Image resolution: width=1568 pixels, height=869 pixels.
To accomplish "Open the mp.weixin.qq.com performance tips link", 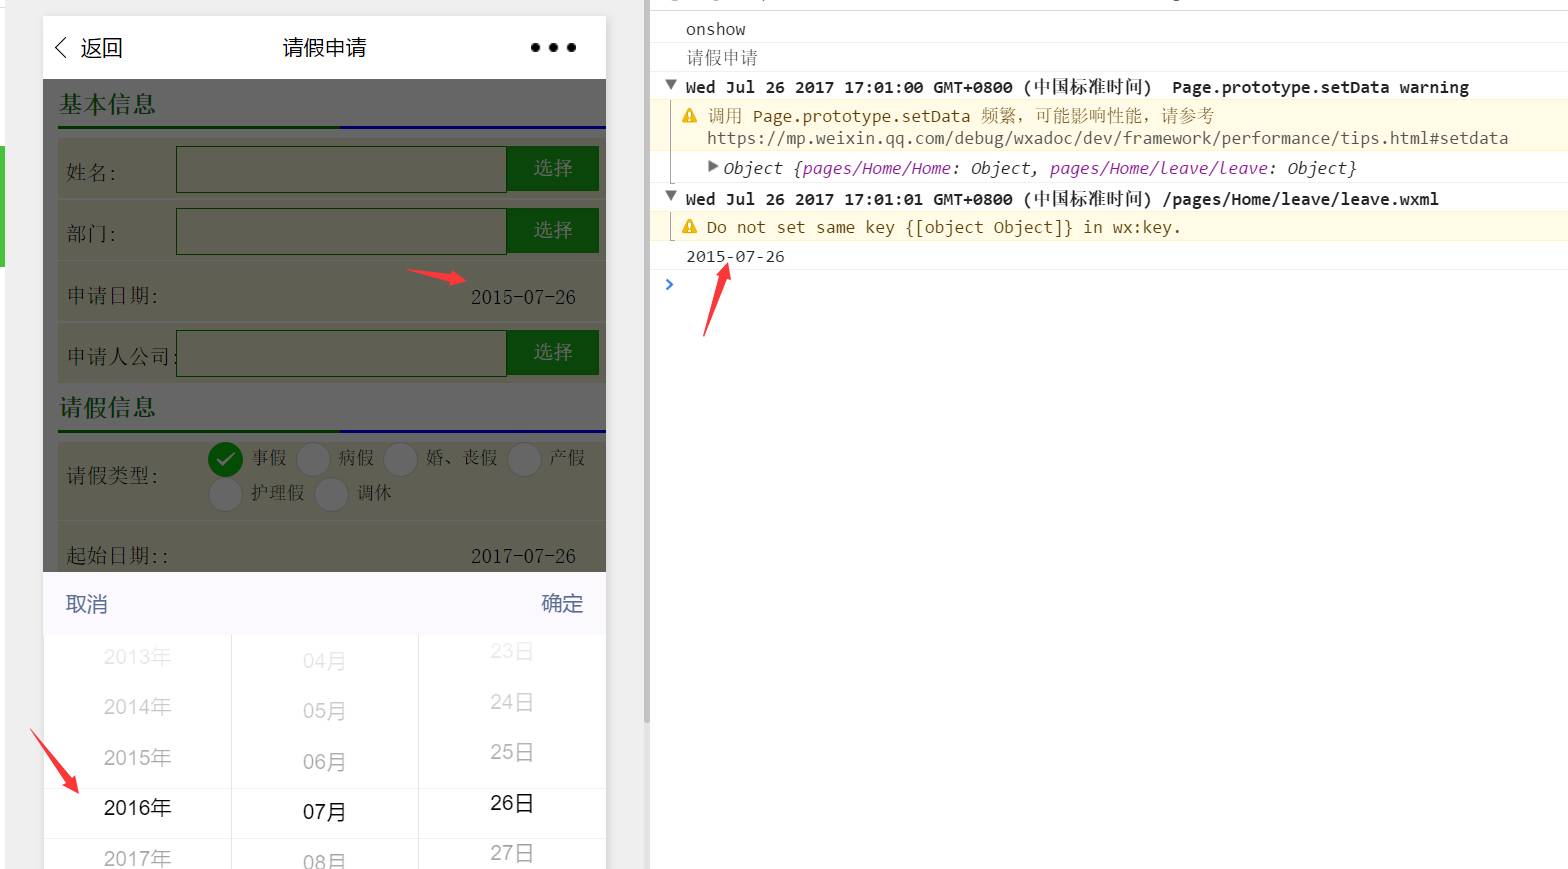I will point(1107,138).
